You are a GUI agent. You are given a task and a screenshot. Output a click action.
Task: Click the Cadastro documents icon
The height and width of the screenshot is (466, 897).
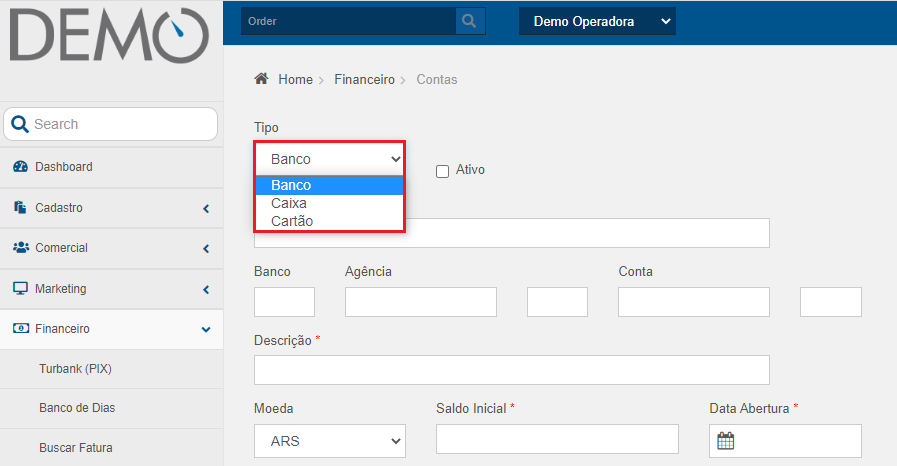pyautogui.click(x=21, y=208)
